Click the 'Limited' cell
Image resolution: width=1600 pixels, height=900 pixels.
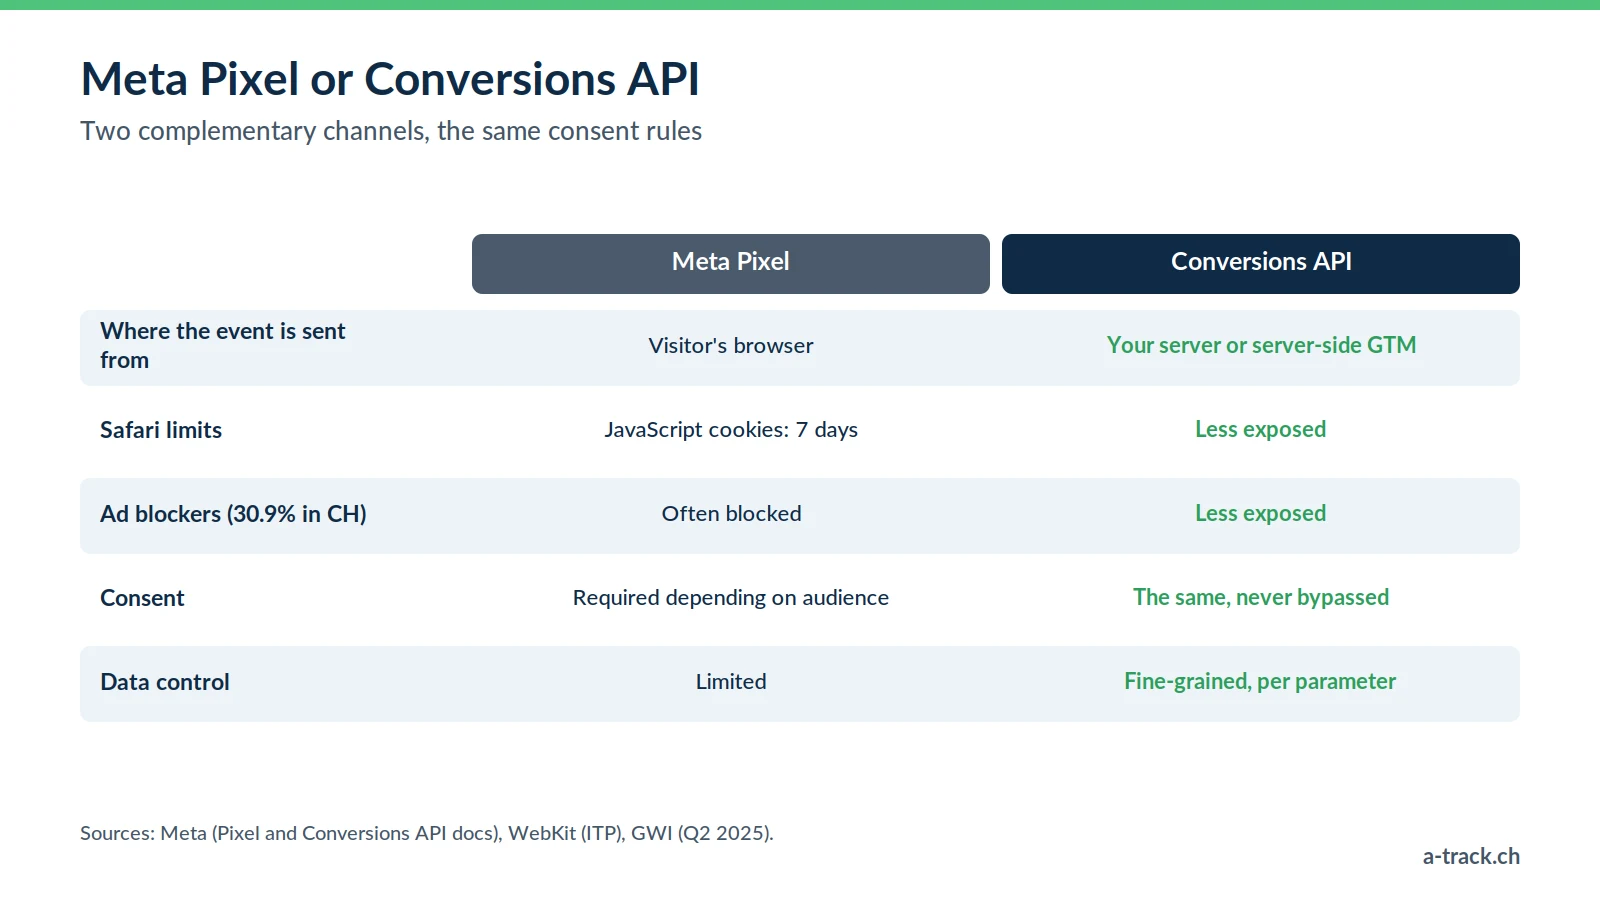coord(731,682)
